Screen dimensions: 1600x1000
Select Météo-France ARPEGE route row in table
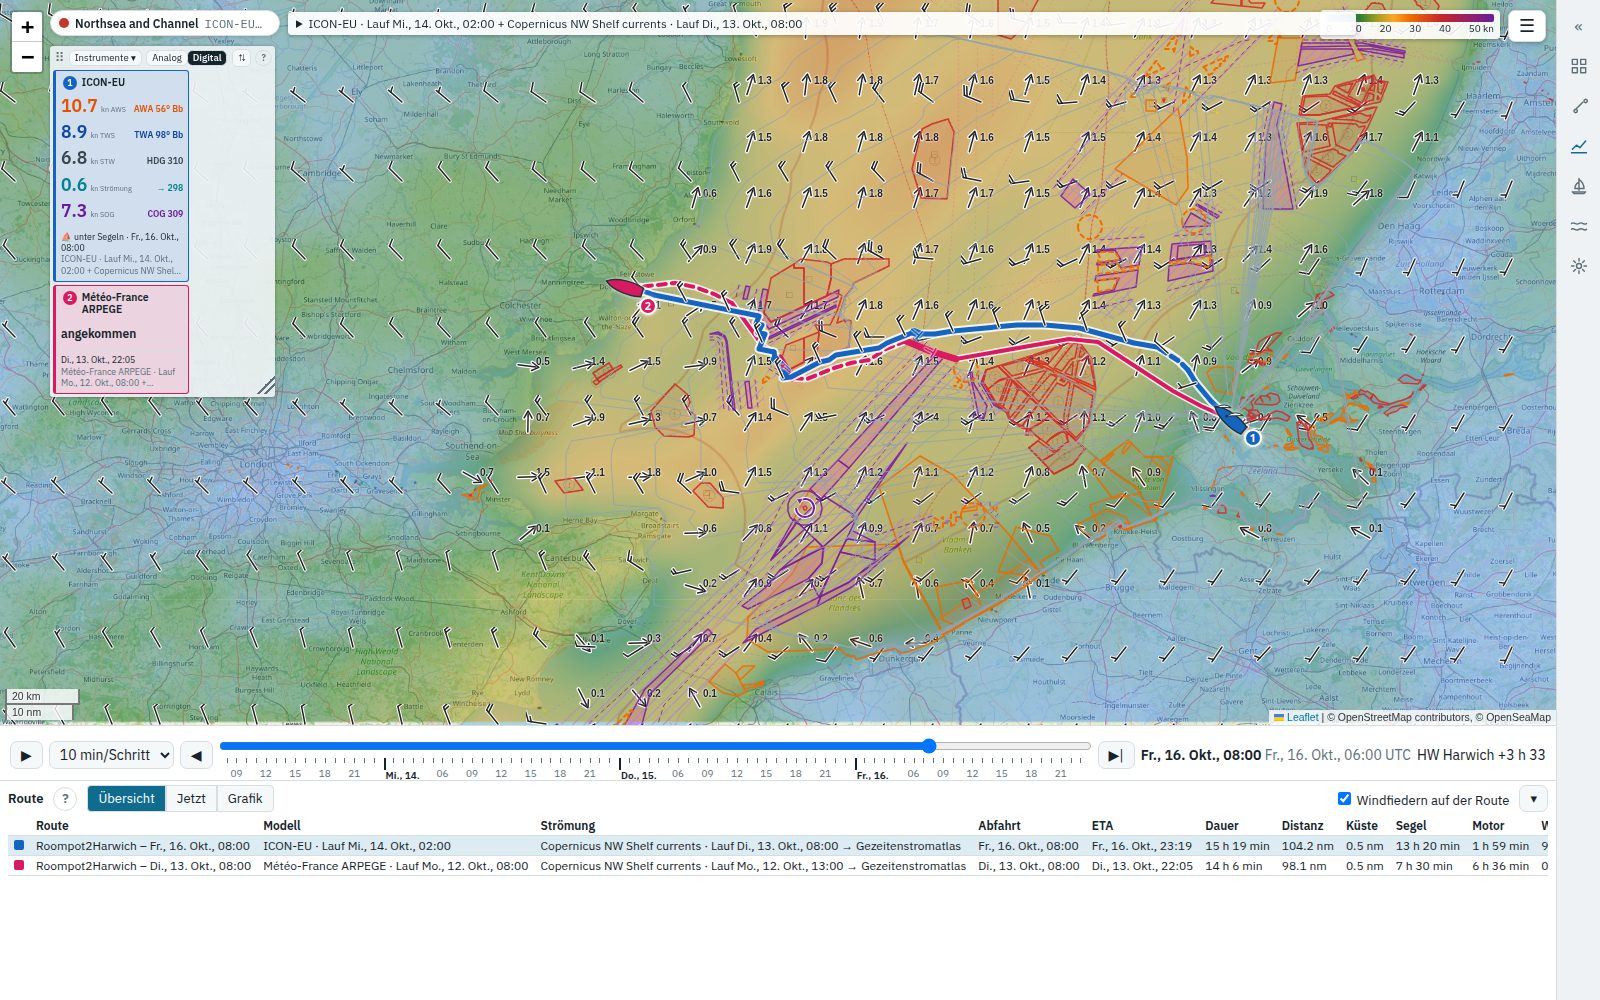tap(778, 866)
